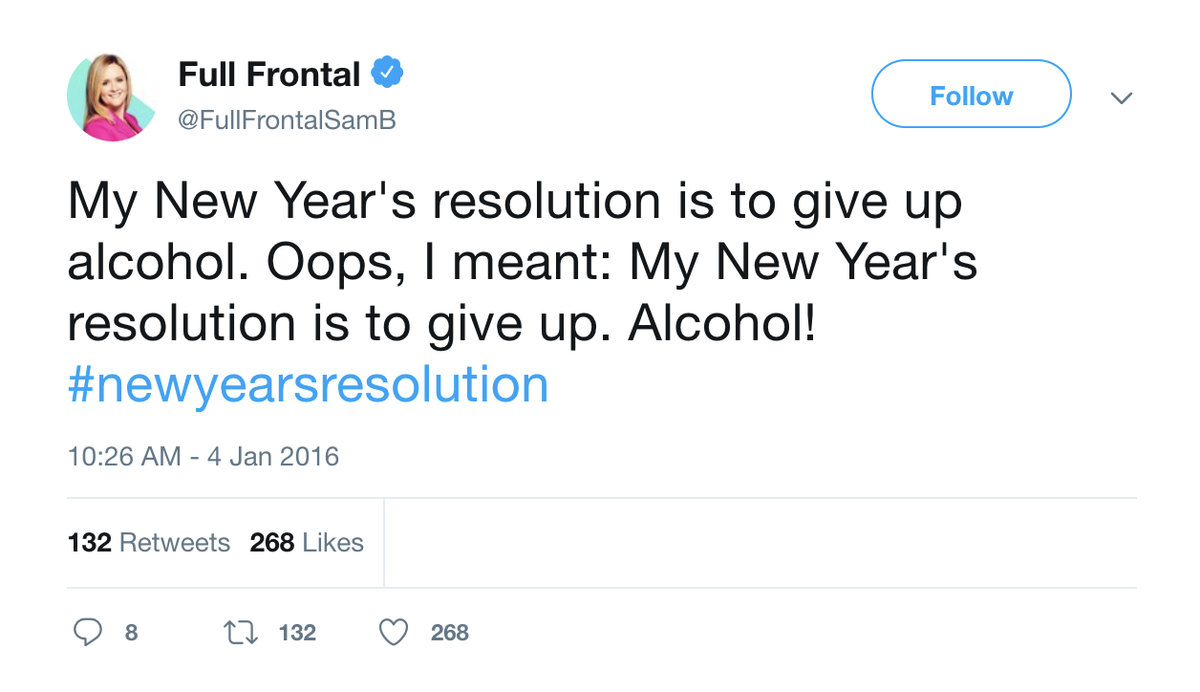The image size is (1200, 692).
Task: Click 'resolution is to give up.' on the third line
Action: (x=340, y=324)
